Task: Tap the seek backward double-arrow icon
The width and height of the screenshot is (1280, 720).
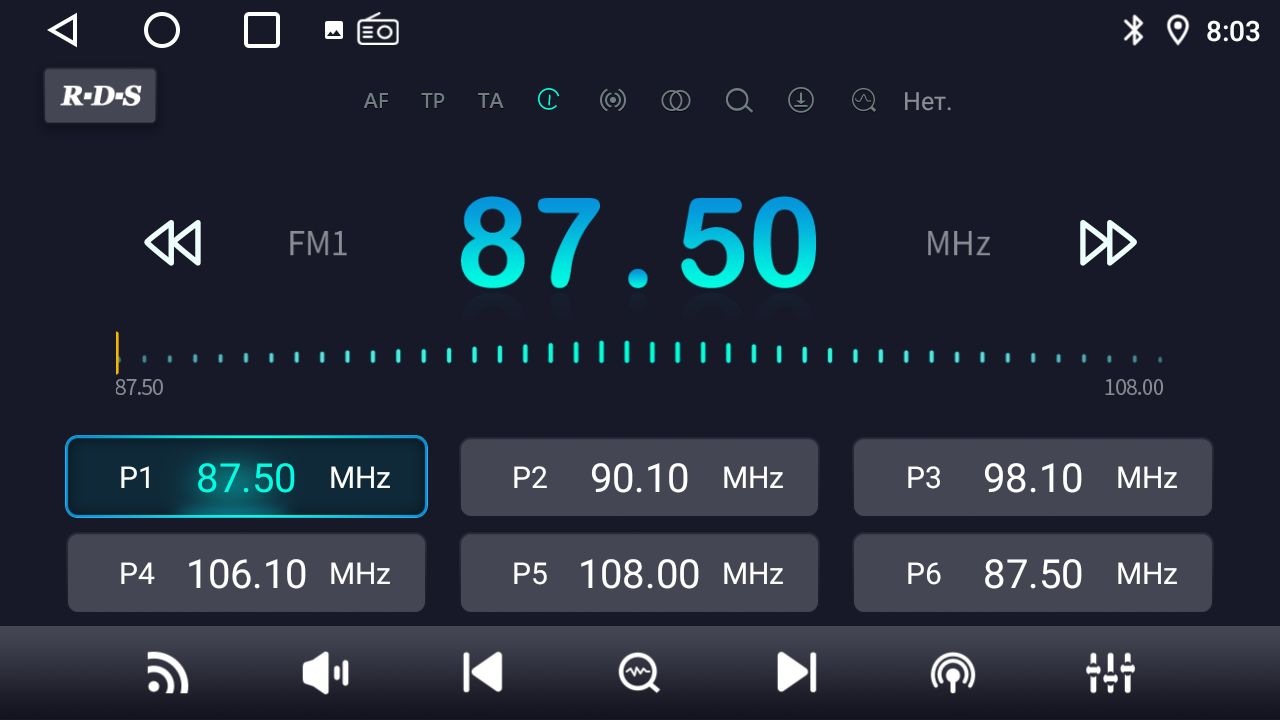Action: [173, 243]
